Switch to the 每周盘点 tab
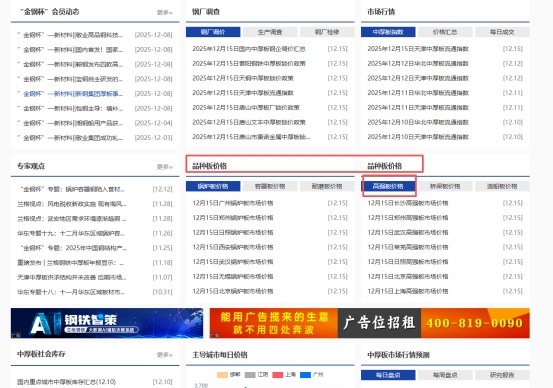The height and width of the screenshot is (388, 553). click(445, 375)
